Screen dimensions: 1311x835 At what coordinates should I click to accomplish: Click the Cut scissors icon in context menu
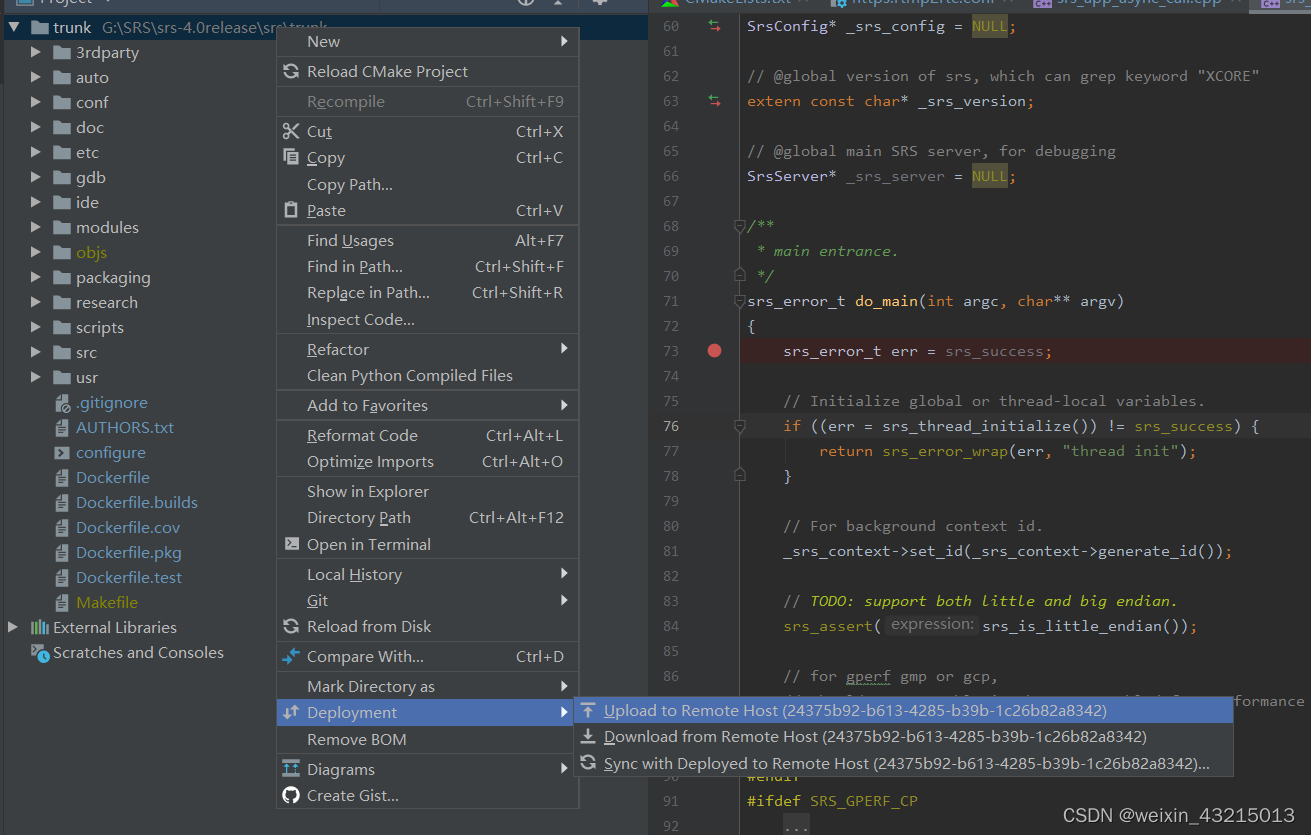click(x=291, y=131)
